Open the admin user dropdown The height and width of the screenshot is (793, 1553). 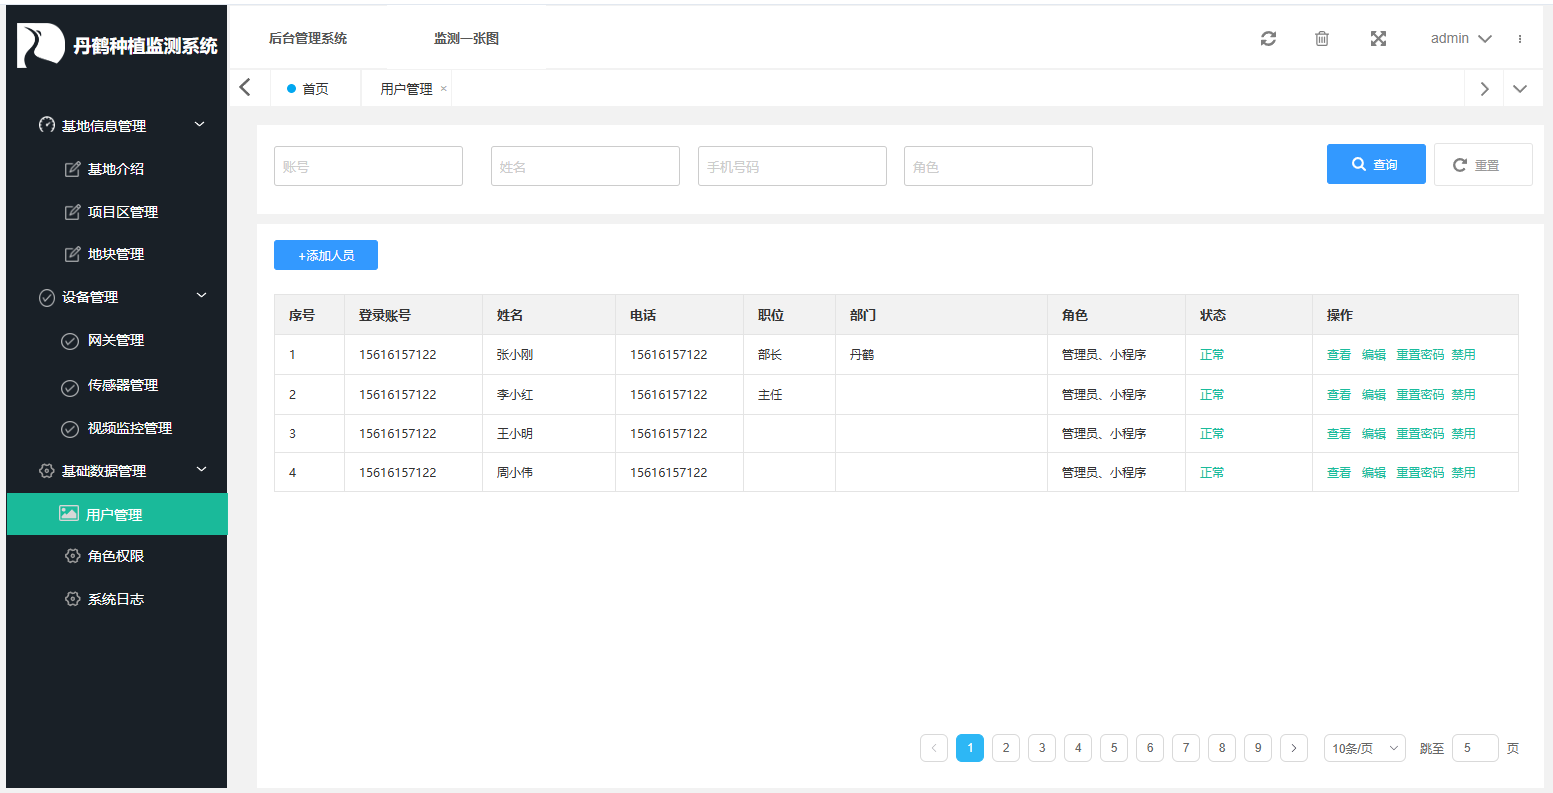click(1461, 39)
